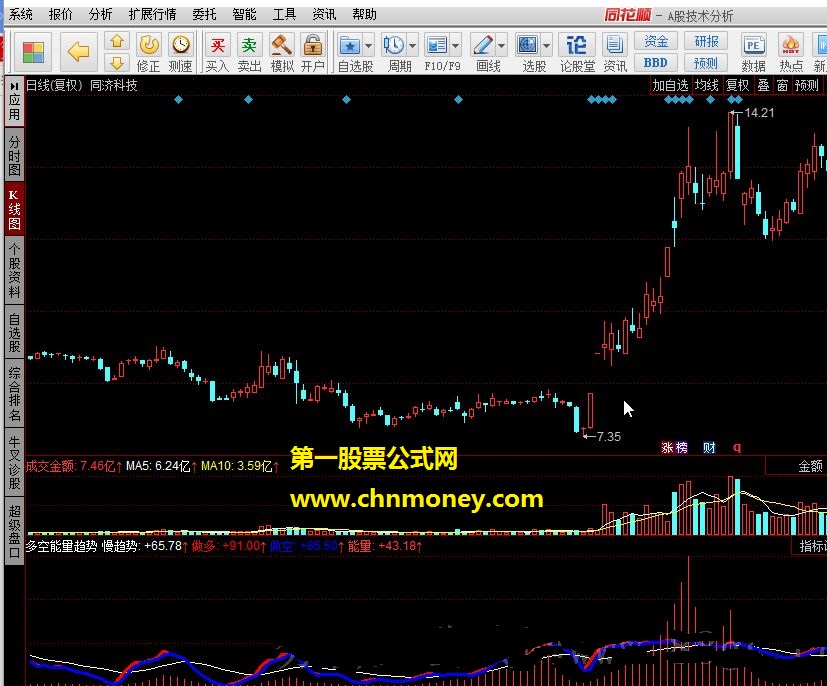Expand the F10/F9 dropdown arrow
Image resolution: width=827 pixels, height=686 pixels.
click(456, 46)
